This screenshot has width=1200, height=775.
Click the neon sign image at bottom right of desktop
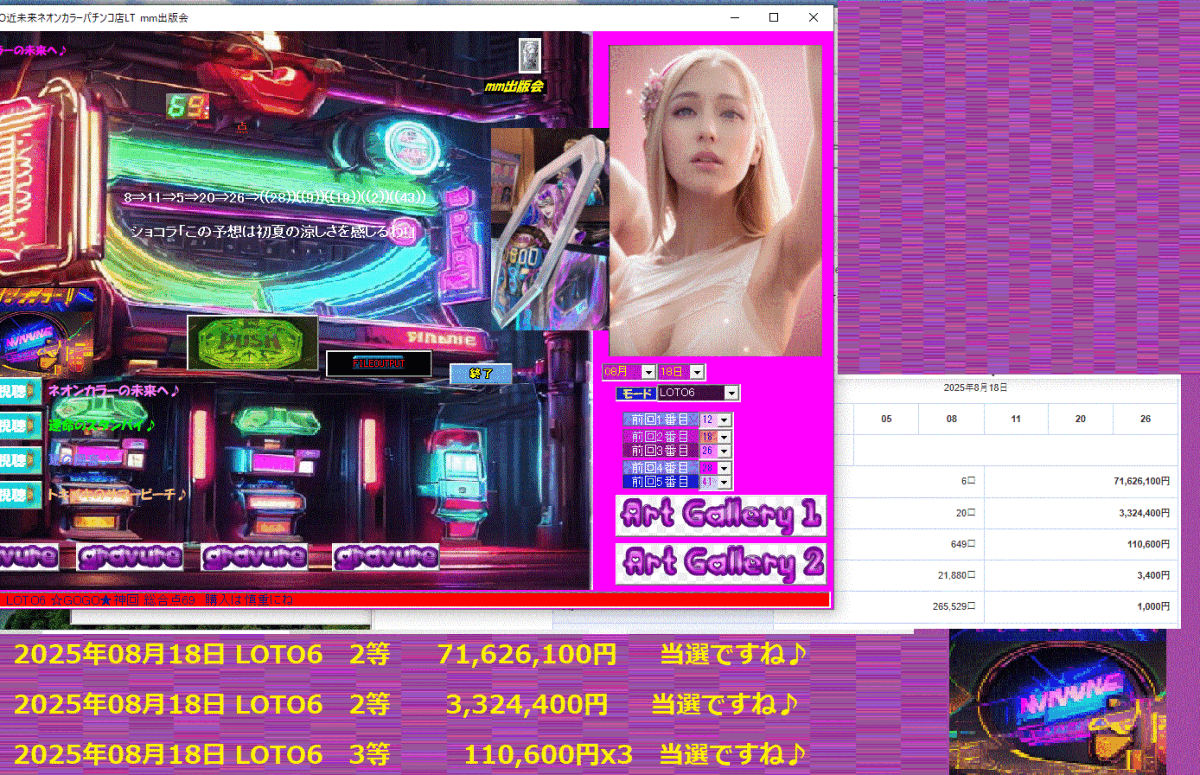click(1057, 702)
